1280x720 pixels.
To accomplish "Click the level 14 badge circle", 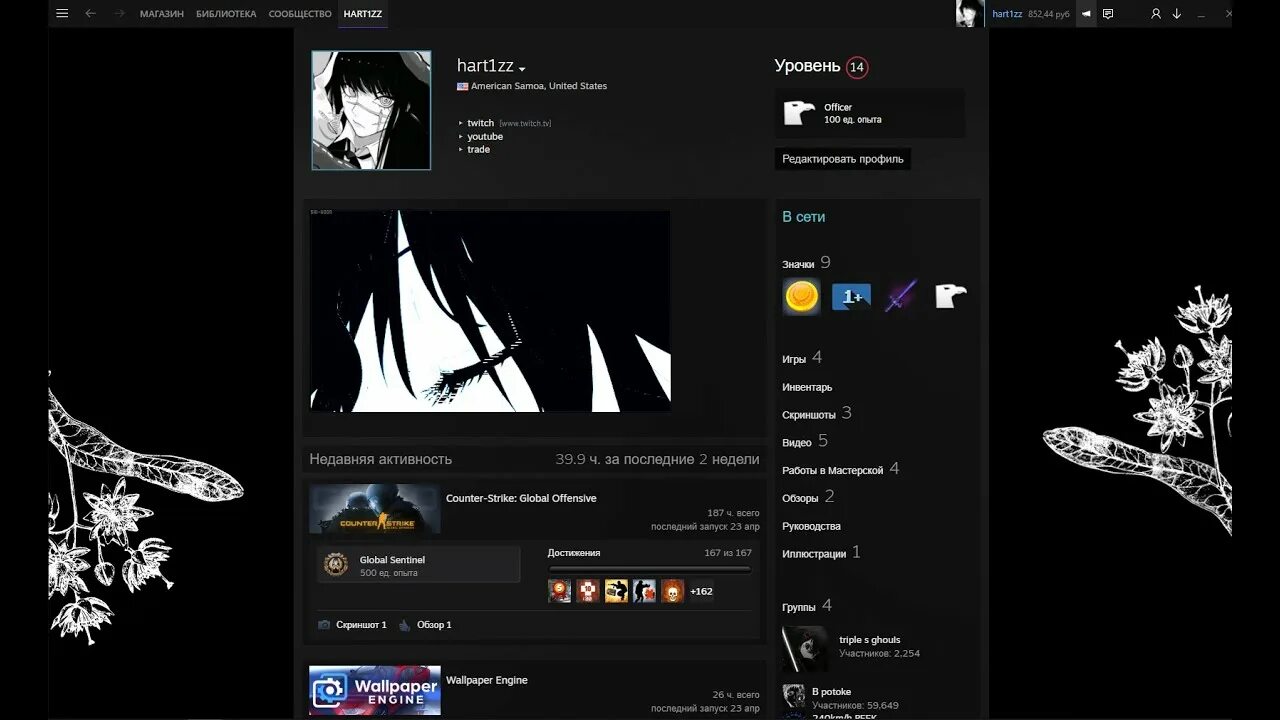I will point(856,67).
